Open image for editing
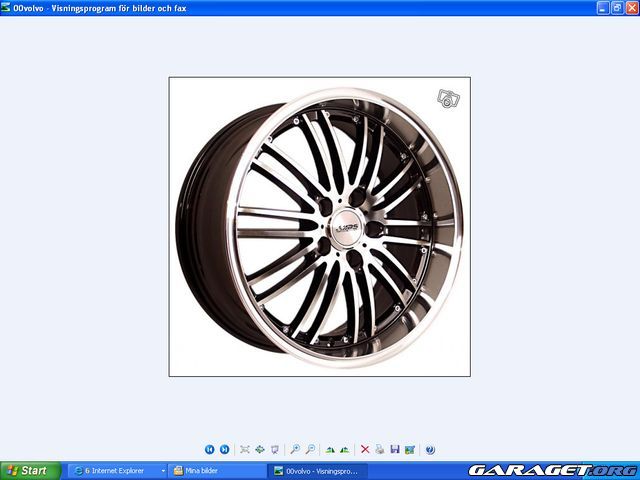640x480 pixels. click(x=409, y=449)
